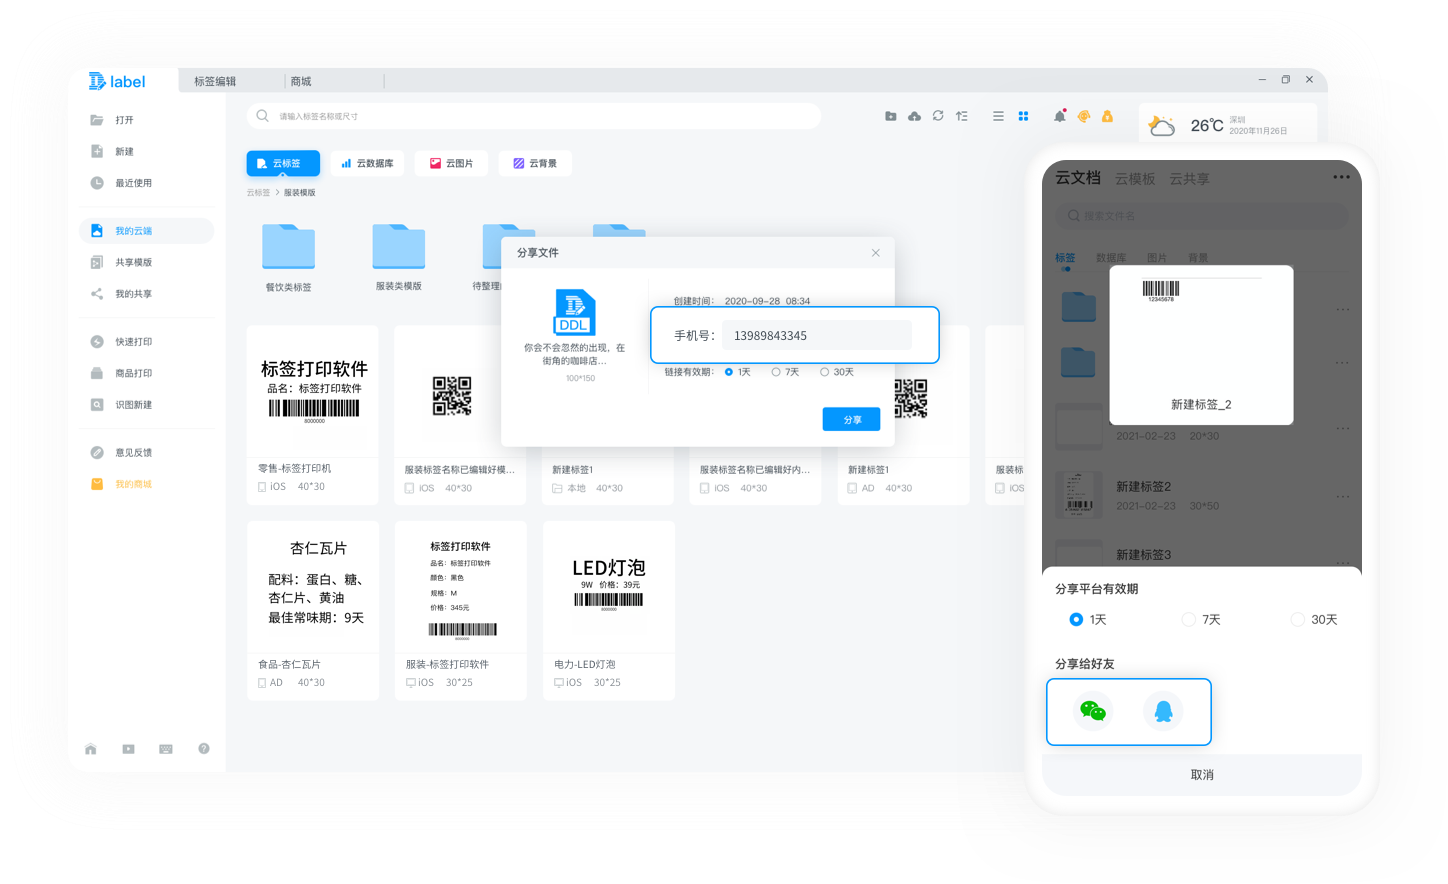
Task: Click 云标签 breadcrumb link
Action: [x=258, y=193]
